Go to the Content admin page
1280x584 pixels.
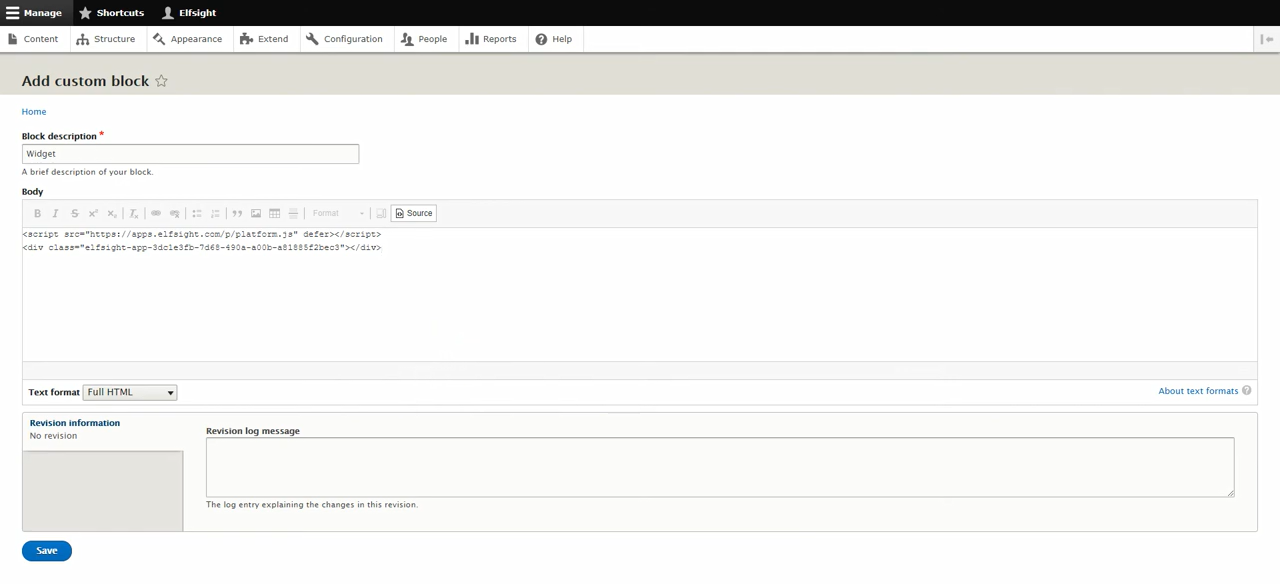(33, 39)
